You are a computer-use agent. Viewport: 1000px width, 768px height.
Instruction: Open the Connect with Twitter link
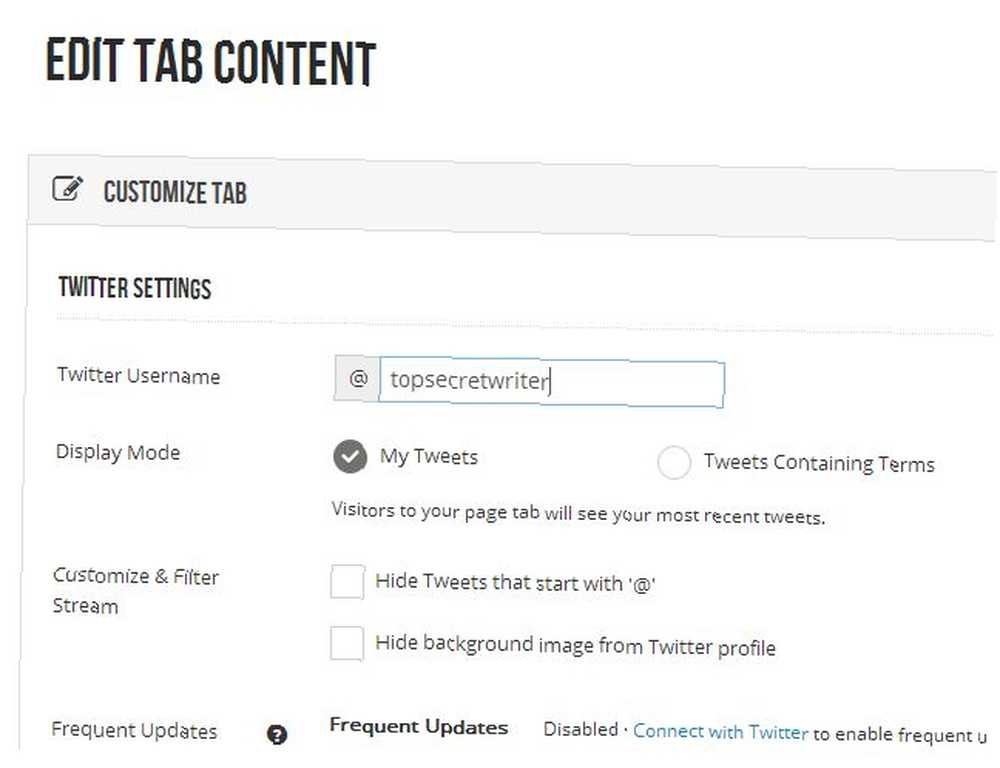pos(720,732)
